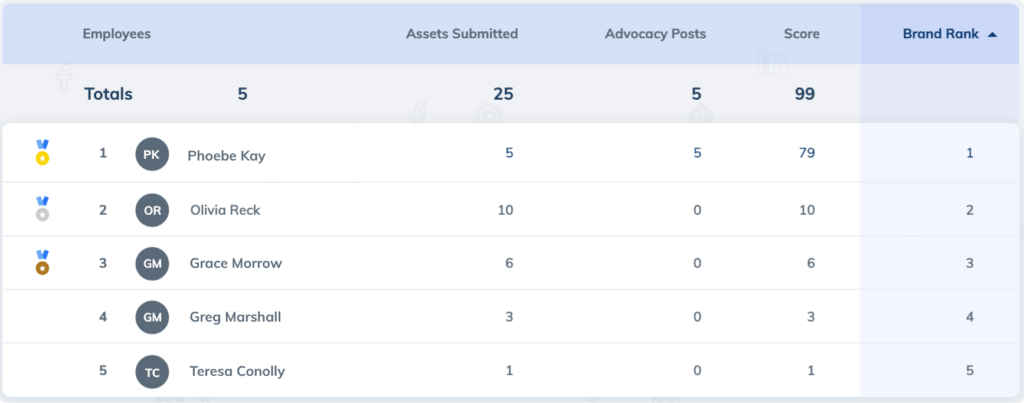Toggle the Brand Rank sort arrow
This screenshot has width=1024, height=403.
coord(992,35)
